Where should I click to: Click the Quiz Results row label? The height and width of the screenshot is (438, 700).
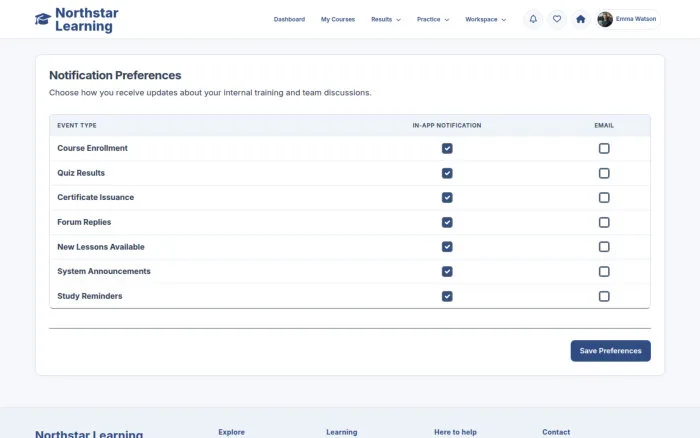pos(81,173)
